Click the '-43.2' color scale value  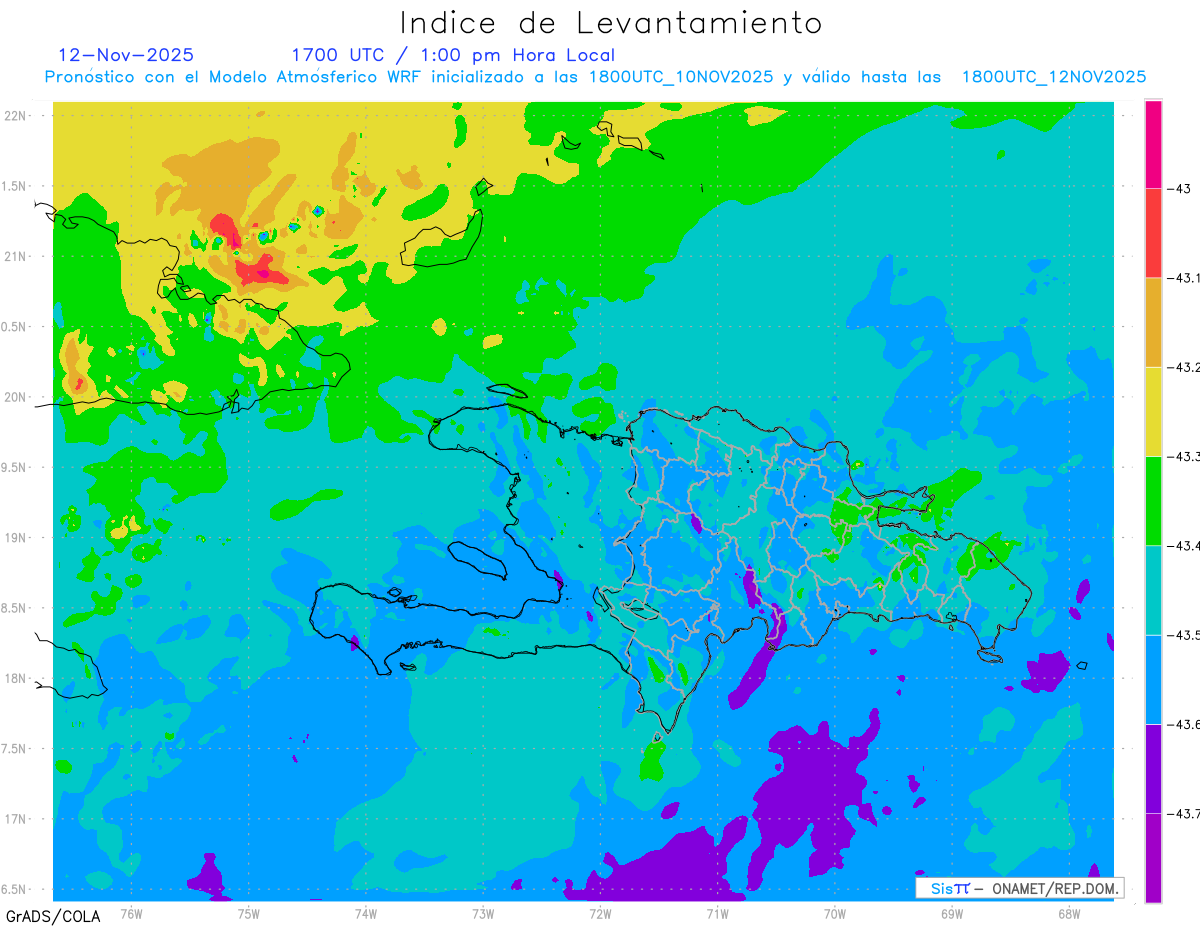click(x=1185, y=367)
